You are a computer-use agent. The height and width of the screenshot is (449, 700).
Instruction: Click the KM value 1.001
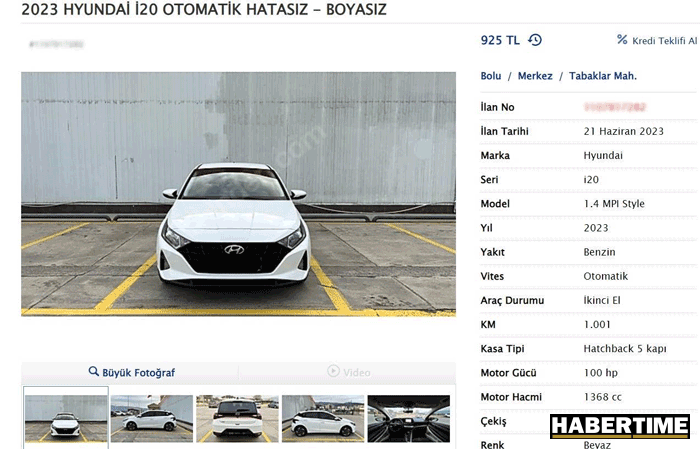pyautogui.click(x=597, y=324)
